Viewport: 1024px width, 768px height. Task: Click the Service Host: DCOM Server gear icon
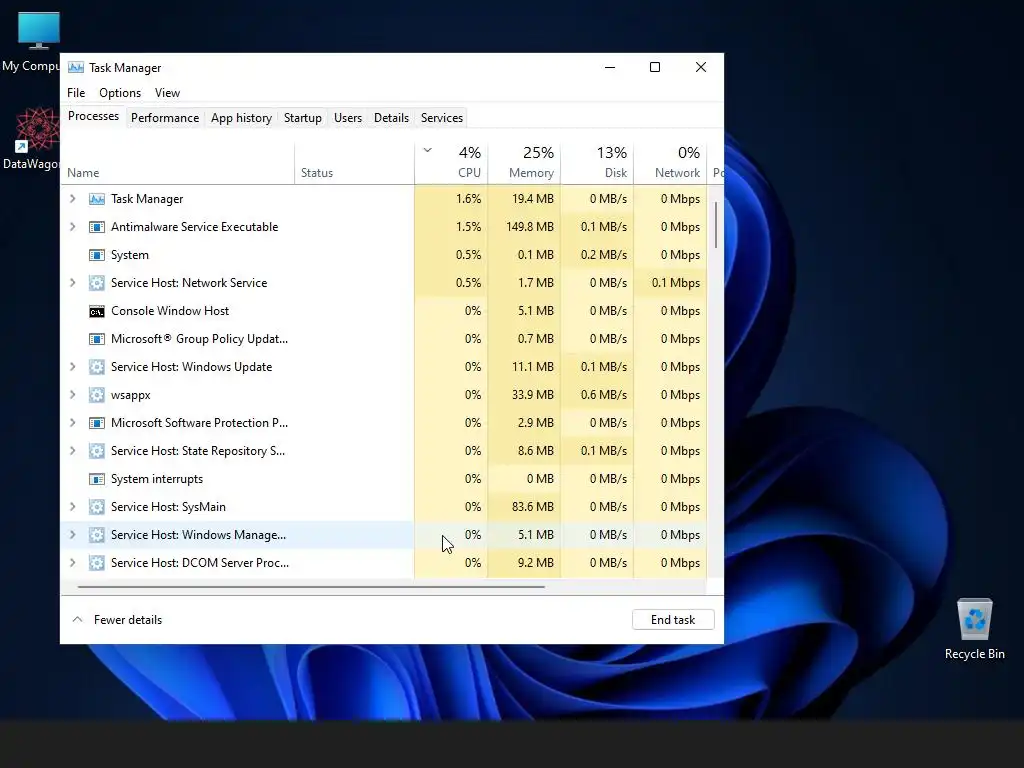click(x=97, y=563)
